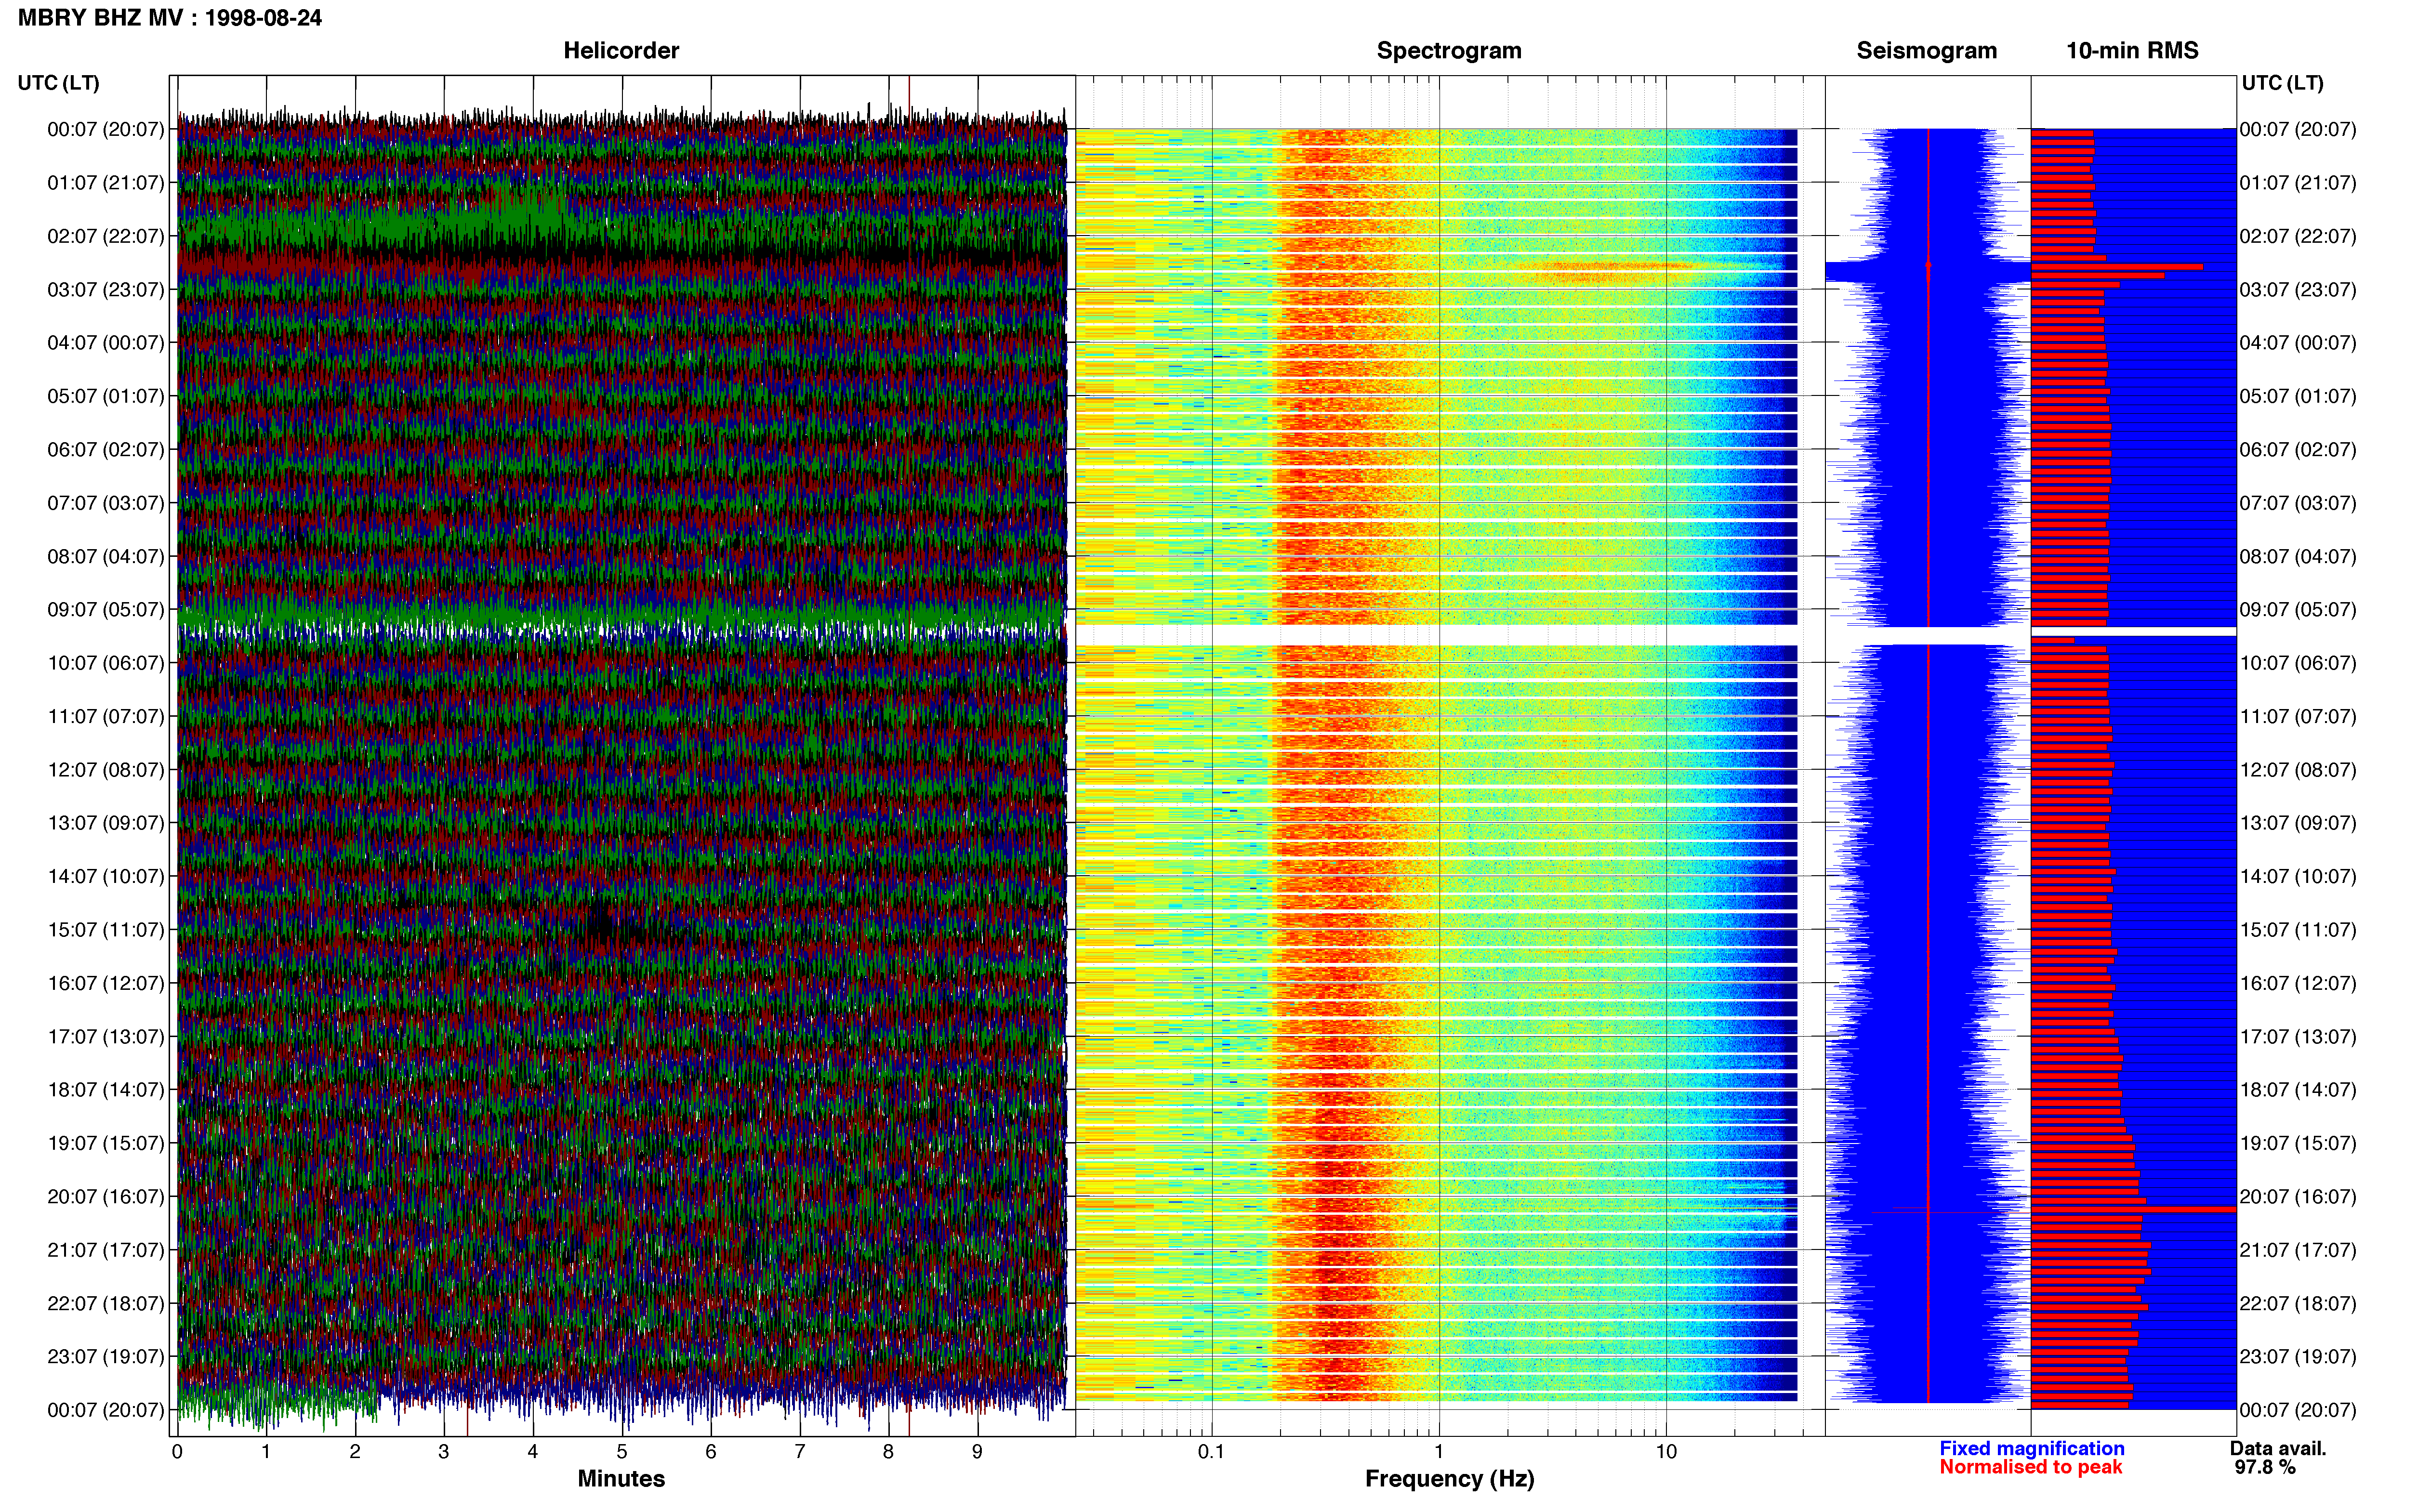Click left time label '04:07 (00:07)'

coord(106,343)
